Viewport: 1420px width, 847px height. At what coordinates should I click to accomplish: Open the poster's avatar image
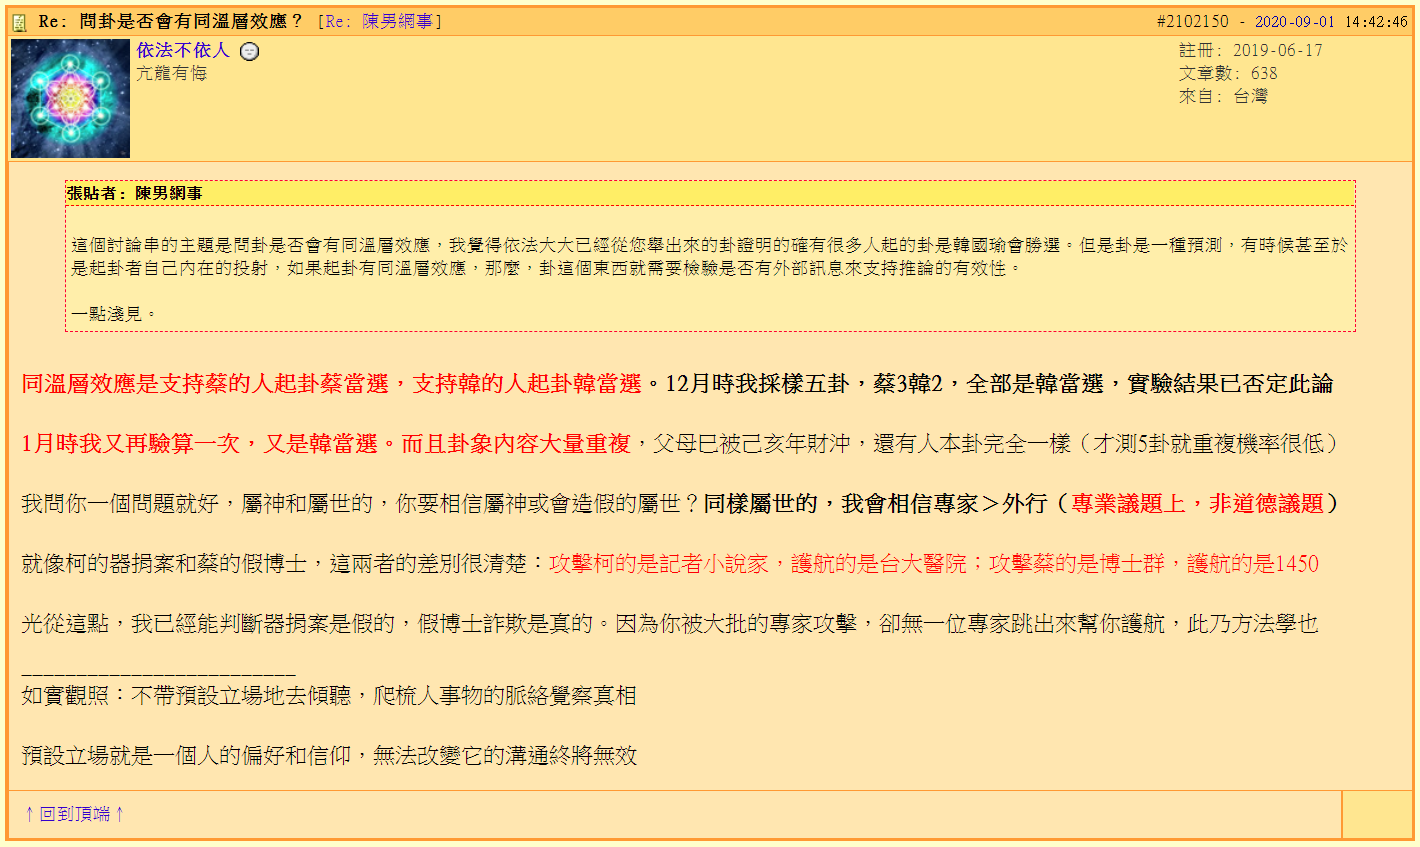[69, 99]
